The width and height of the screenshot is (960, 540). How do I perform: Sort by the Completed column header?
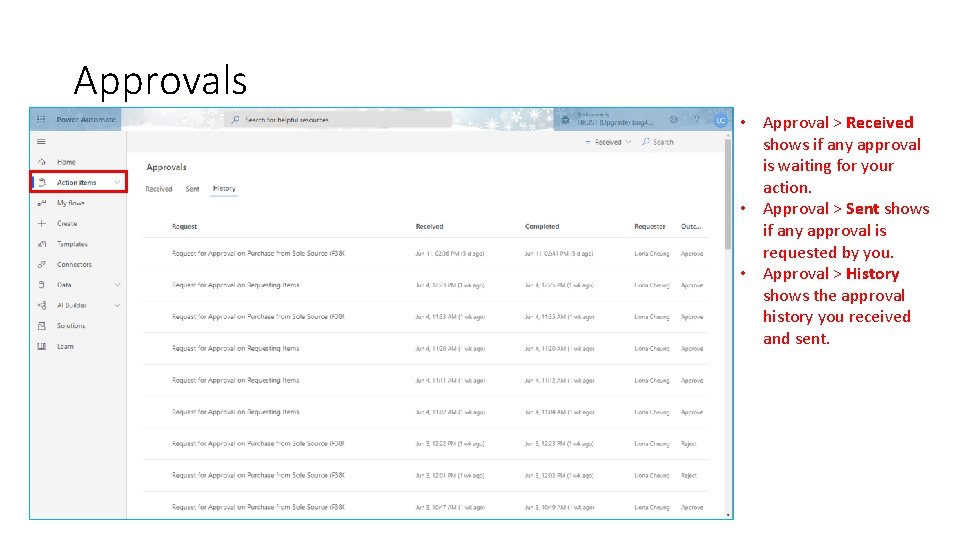tap(542, 227)
